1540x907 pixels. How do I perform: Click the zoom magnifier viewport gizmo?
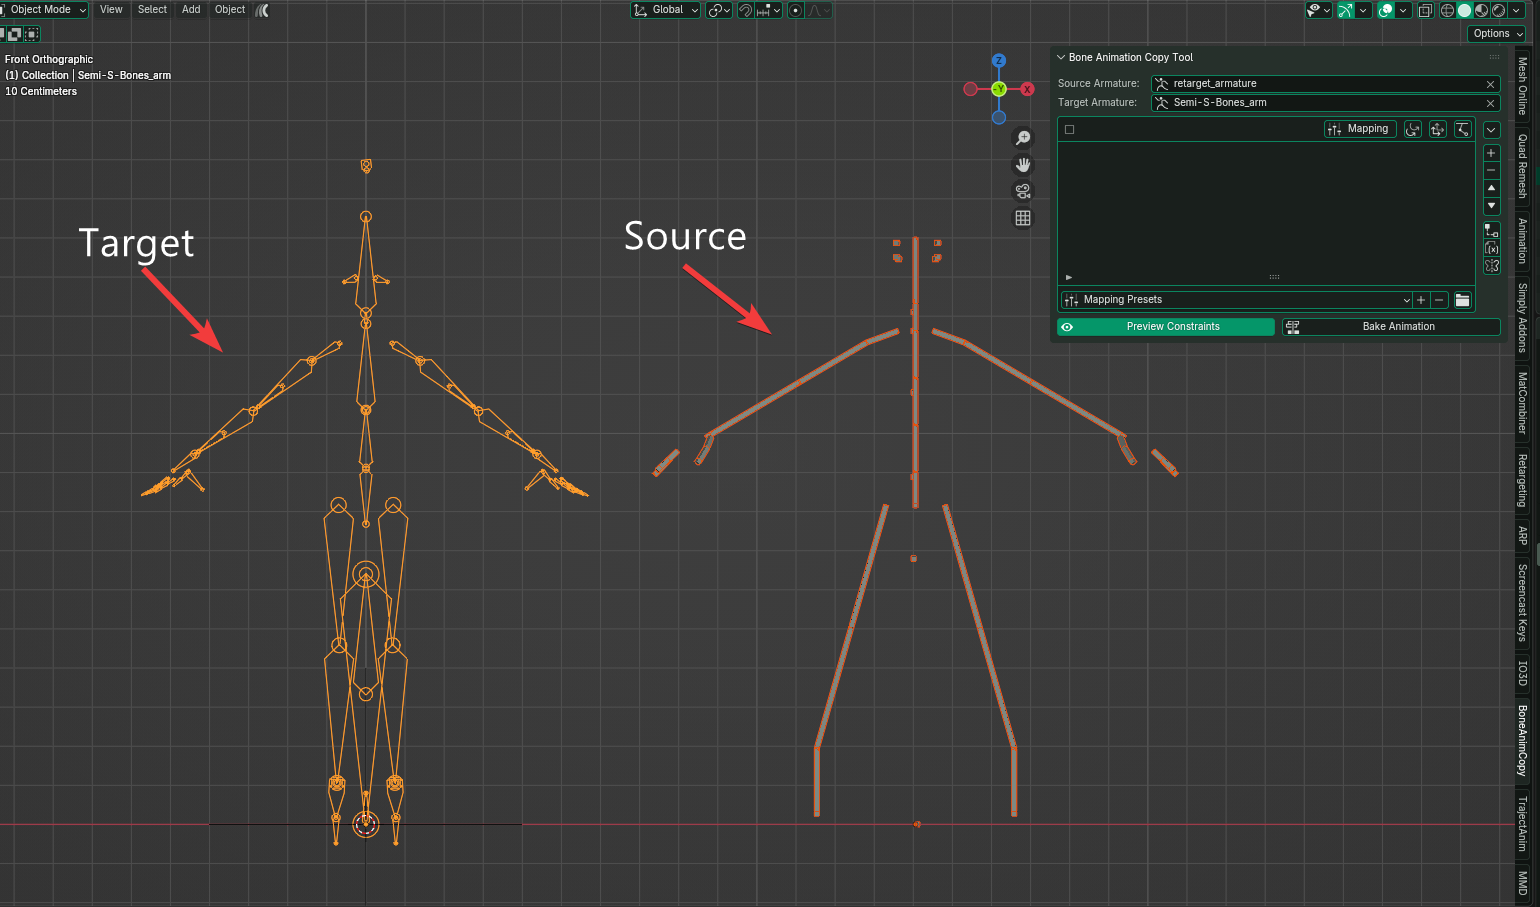click(x=1023, y=138)
